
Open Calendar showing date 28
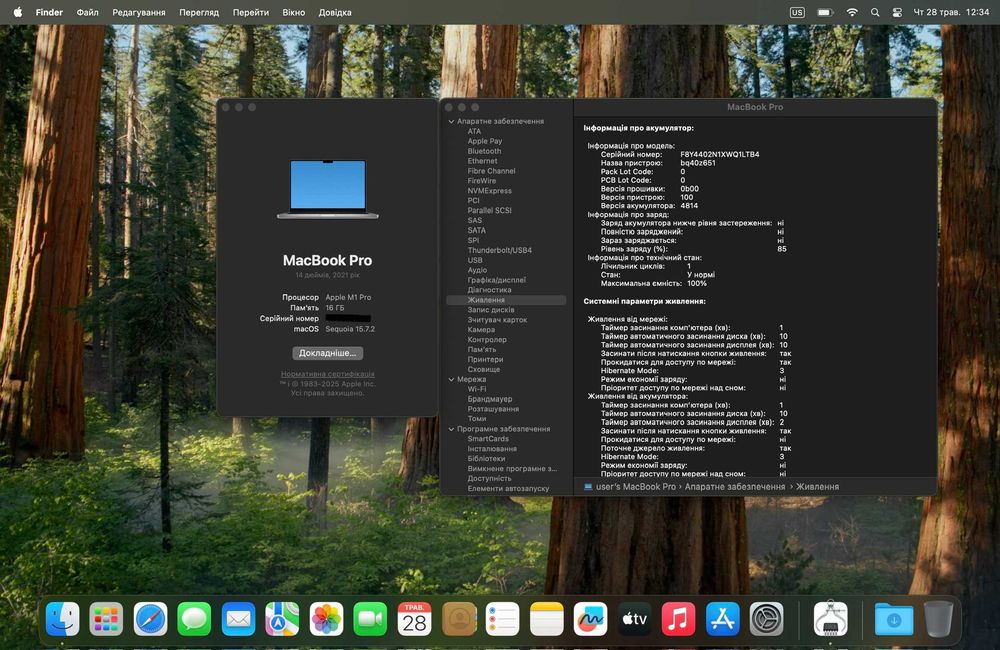tap(415, 619)
